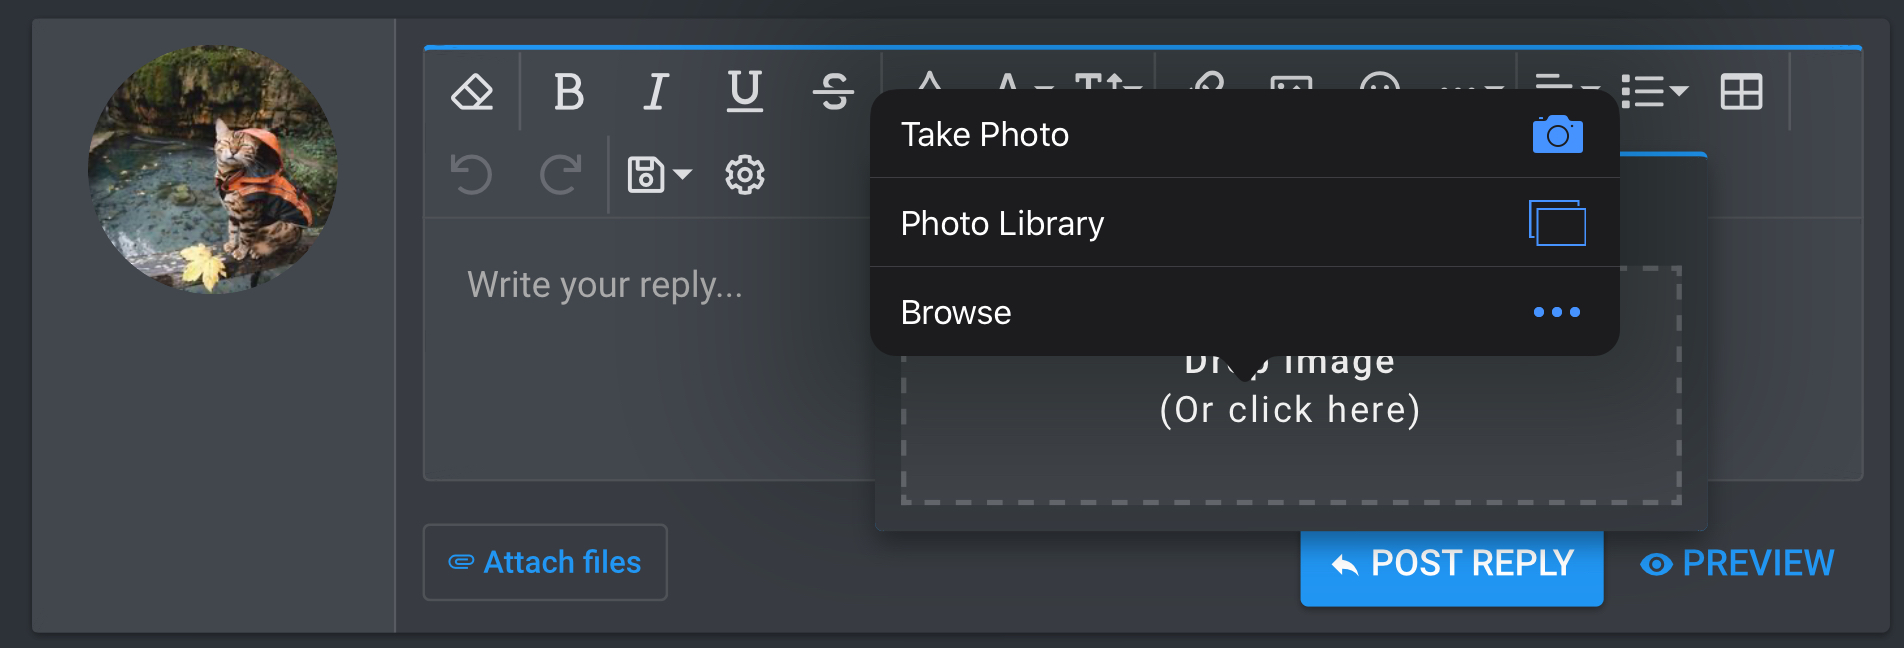The width and height of the screenshot is (1904, 648).
Task: Toggle bold formatting
Action: 568,92
